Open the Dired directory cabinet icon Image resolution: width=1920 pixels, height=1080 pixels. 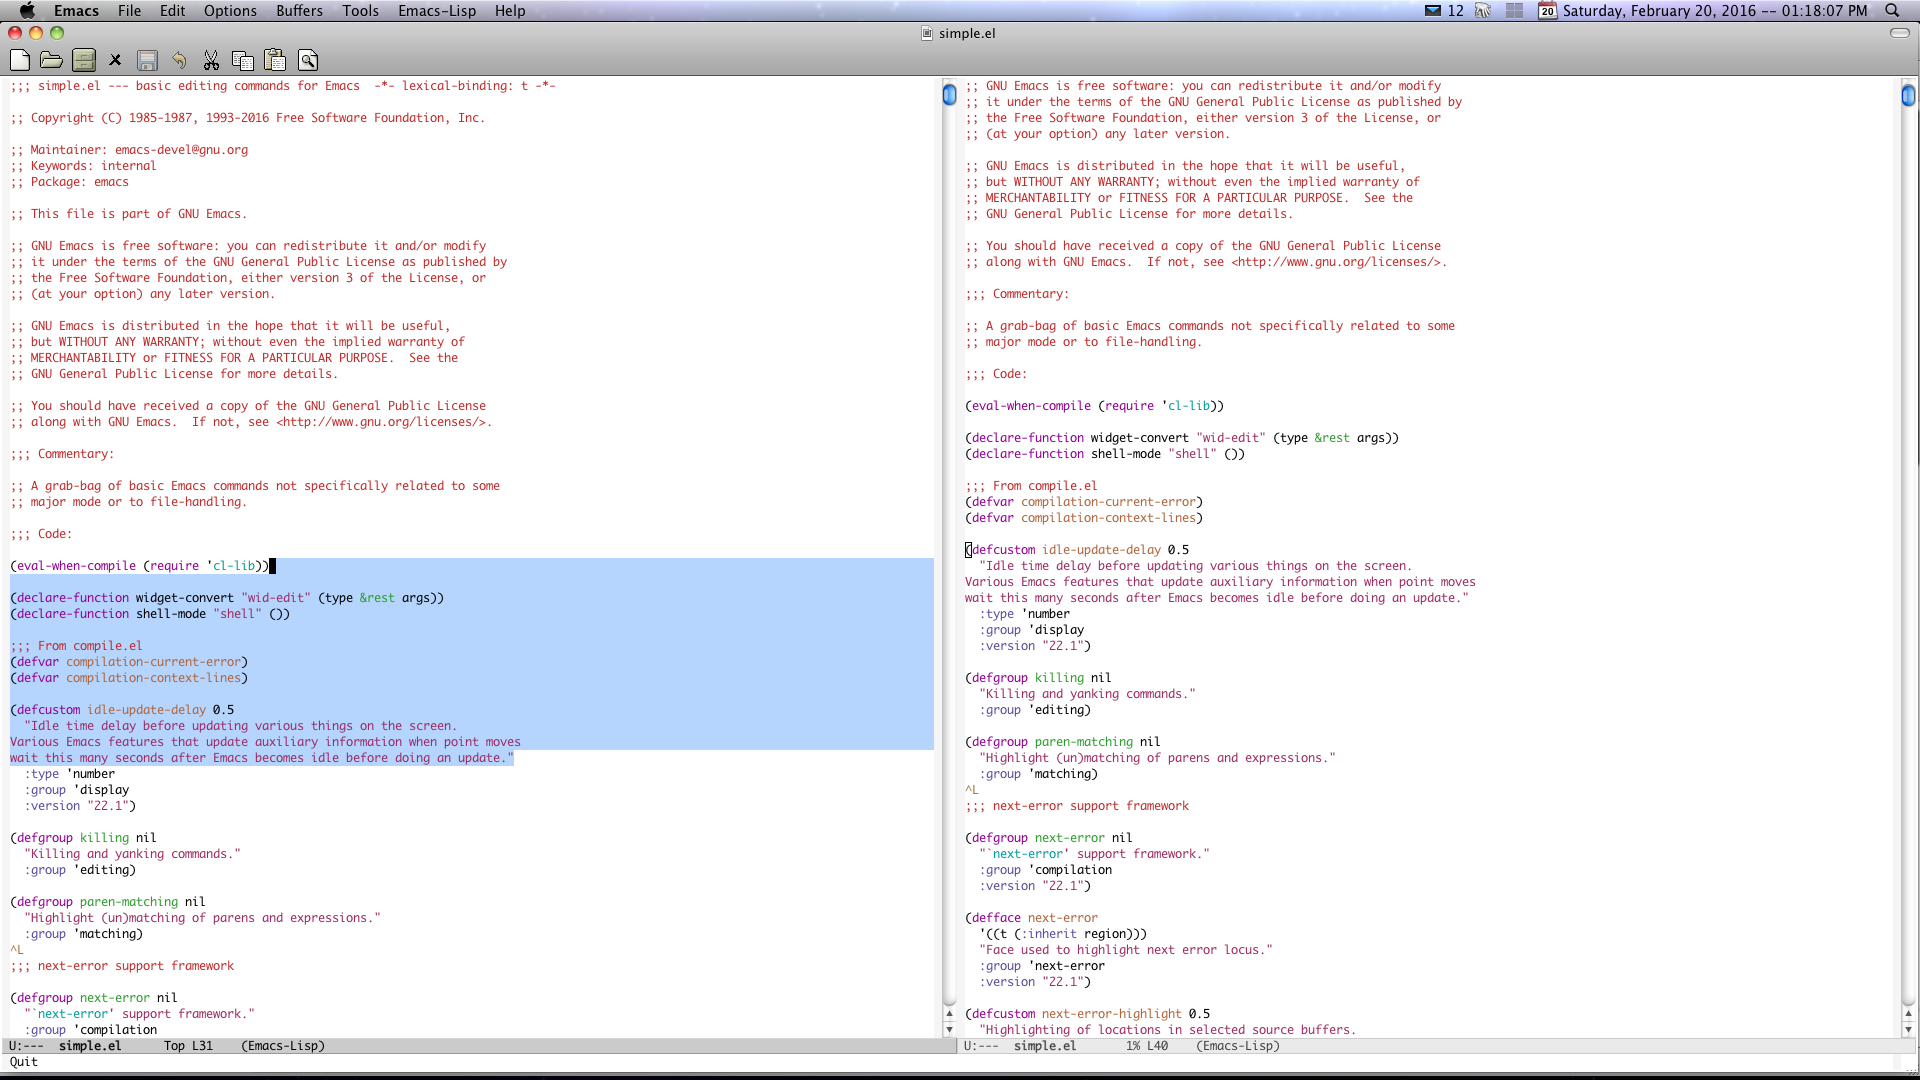pyautogui.click(x=84, y=61)
